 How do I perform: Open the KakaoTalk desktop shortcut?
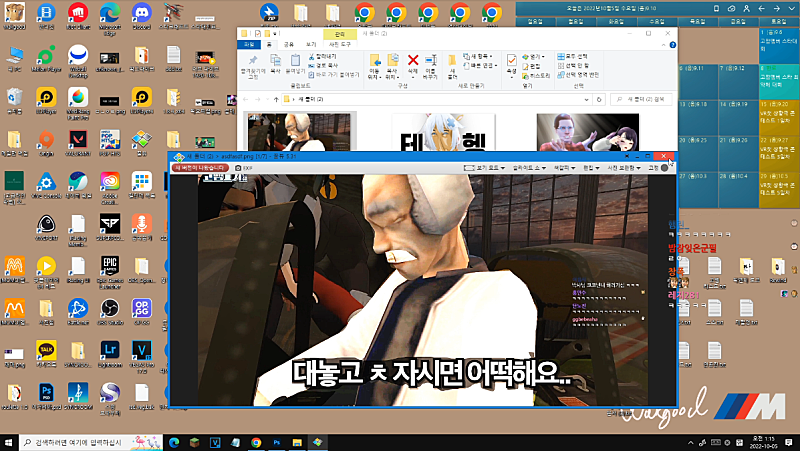tap(46, 354)
